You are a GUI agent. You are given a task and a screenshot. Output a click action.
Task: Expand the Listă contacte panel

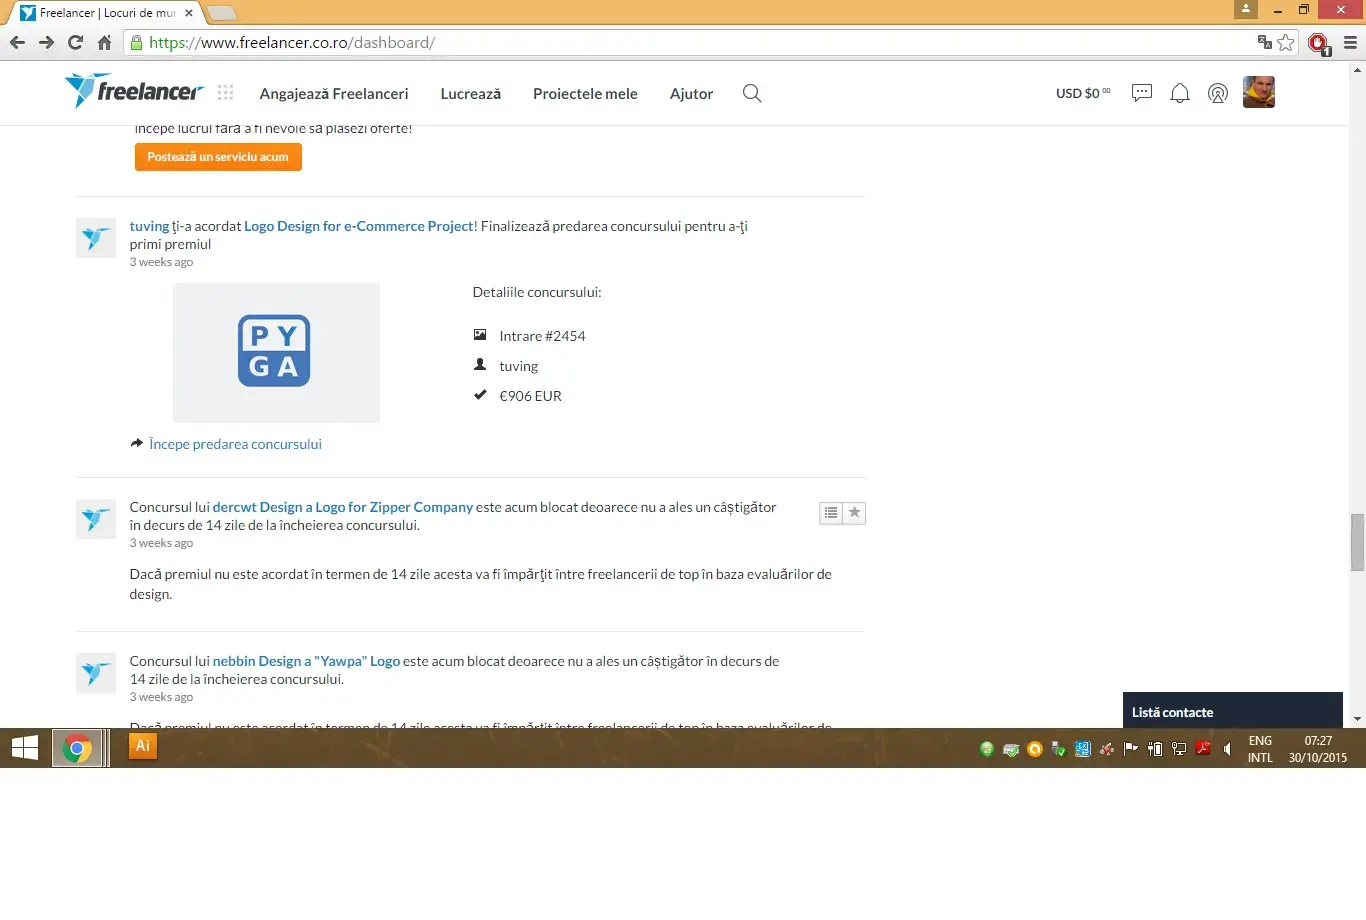pyautogui.click(x=1231, y=712)
